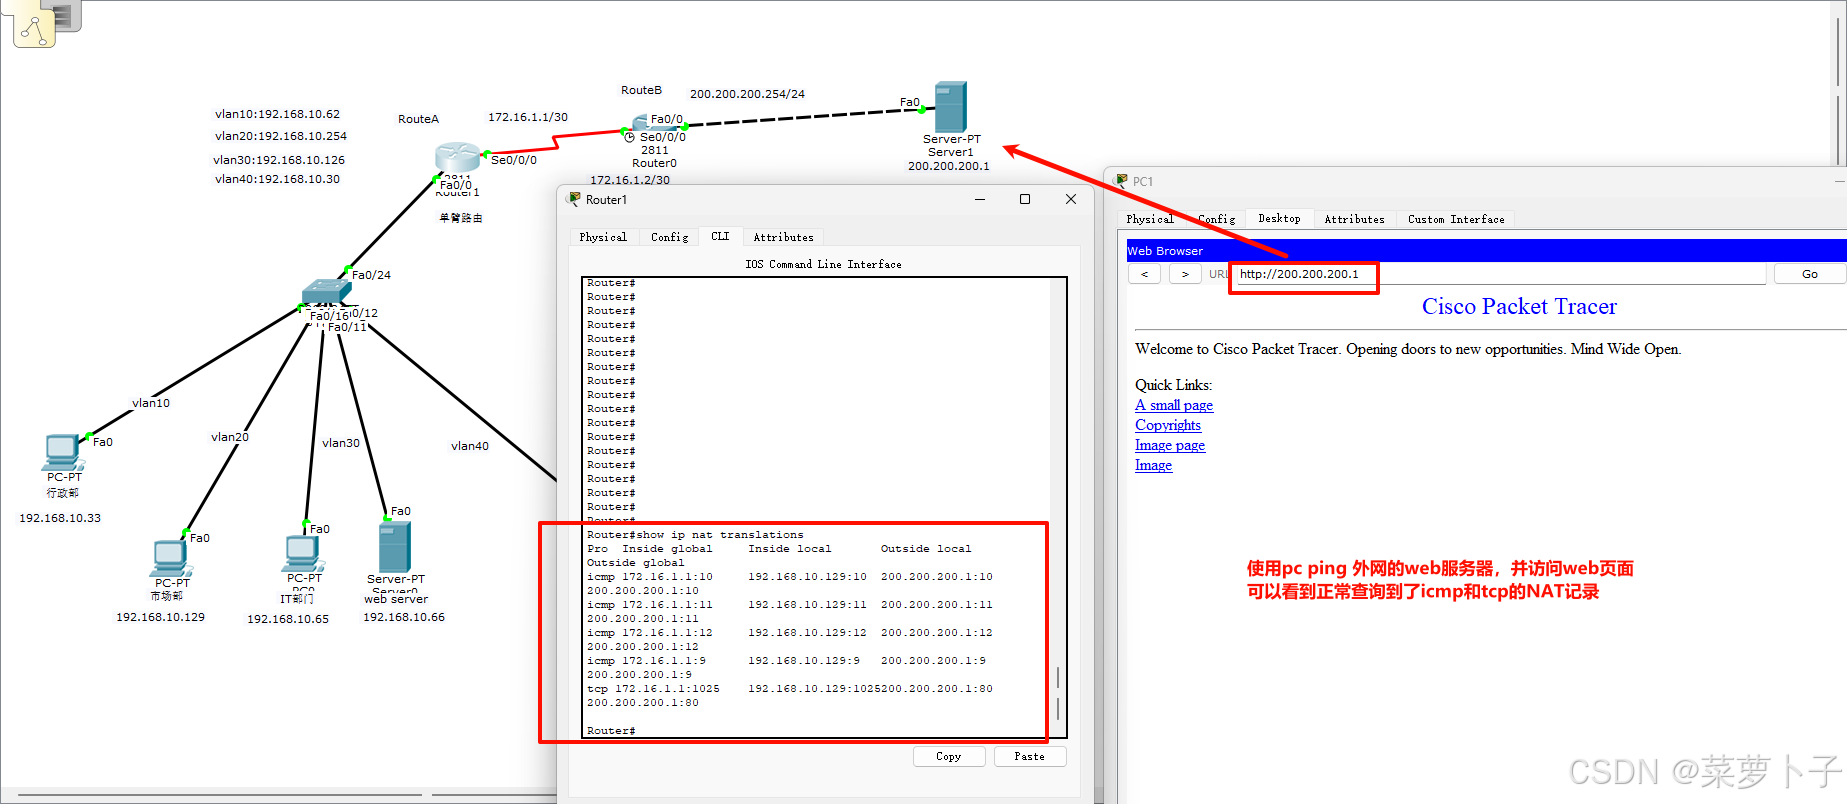Click the Web Browser title bar in PC1
Image resolution: width=1847 pixels, height=804 pixels.
coord(1486,250)
